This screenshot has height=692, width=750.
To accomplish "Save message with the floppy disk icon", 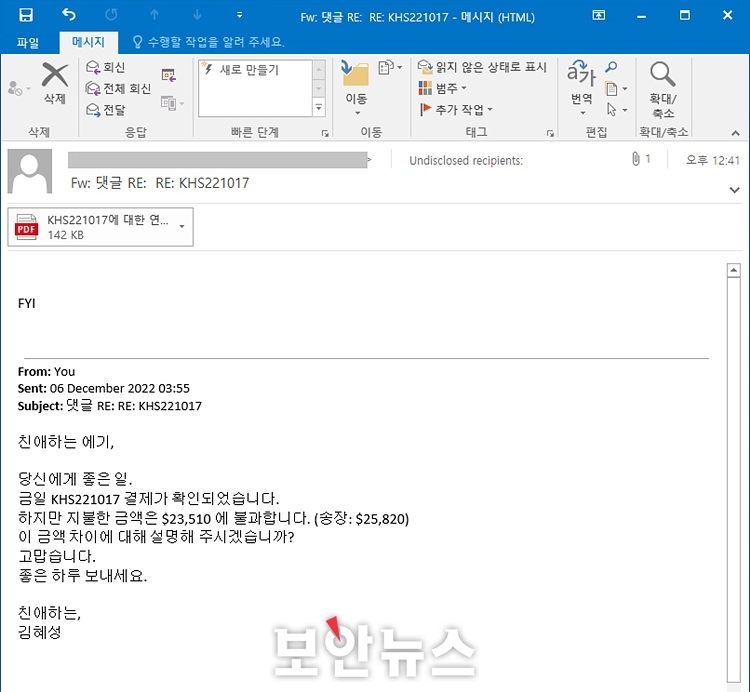I will pos(26,15).
